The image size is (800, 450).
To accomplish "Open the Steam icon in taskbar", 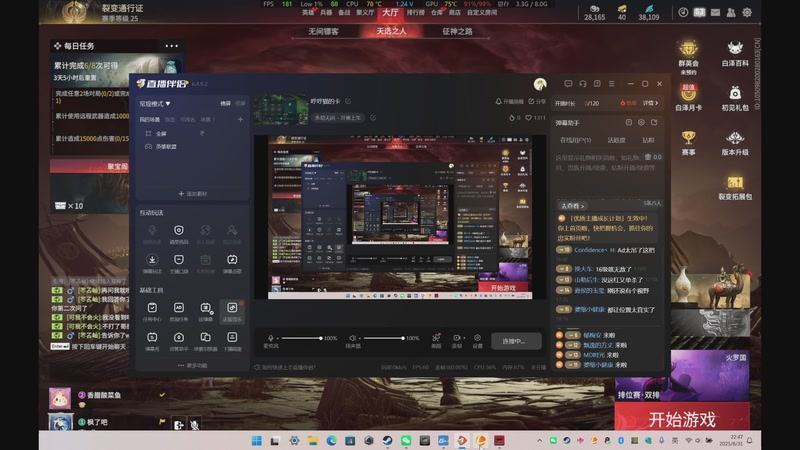I will tap(387, 440).
